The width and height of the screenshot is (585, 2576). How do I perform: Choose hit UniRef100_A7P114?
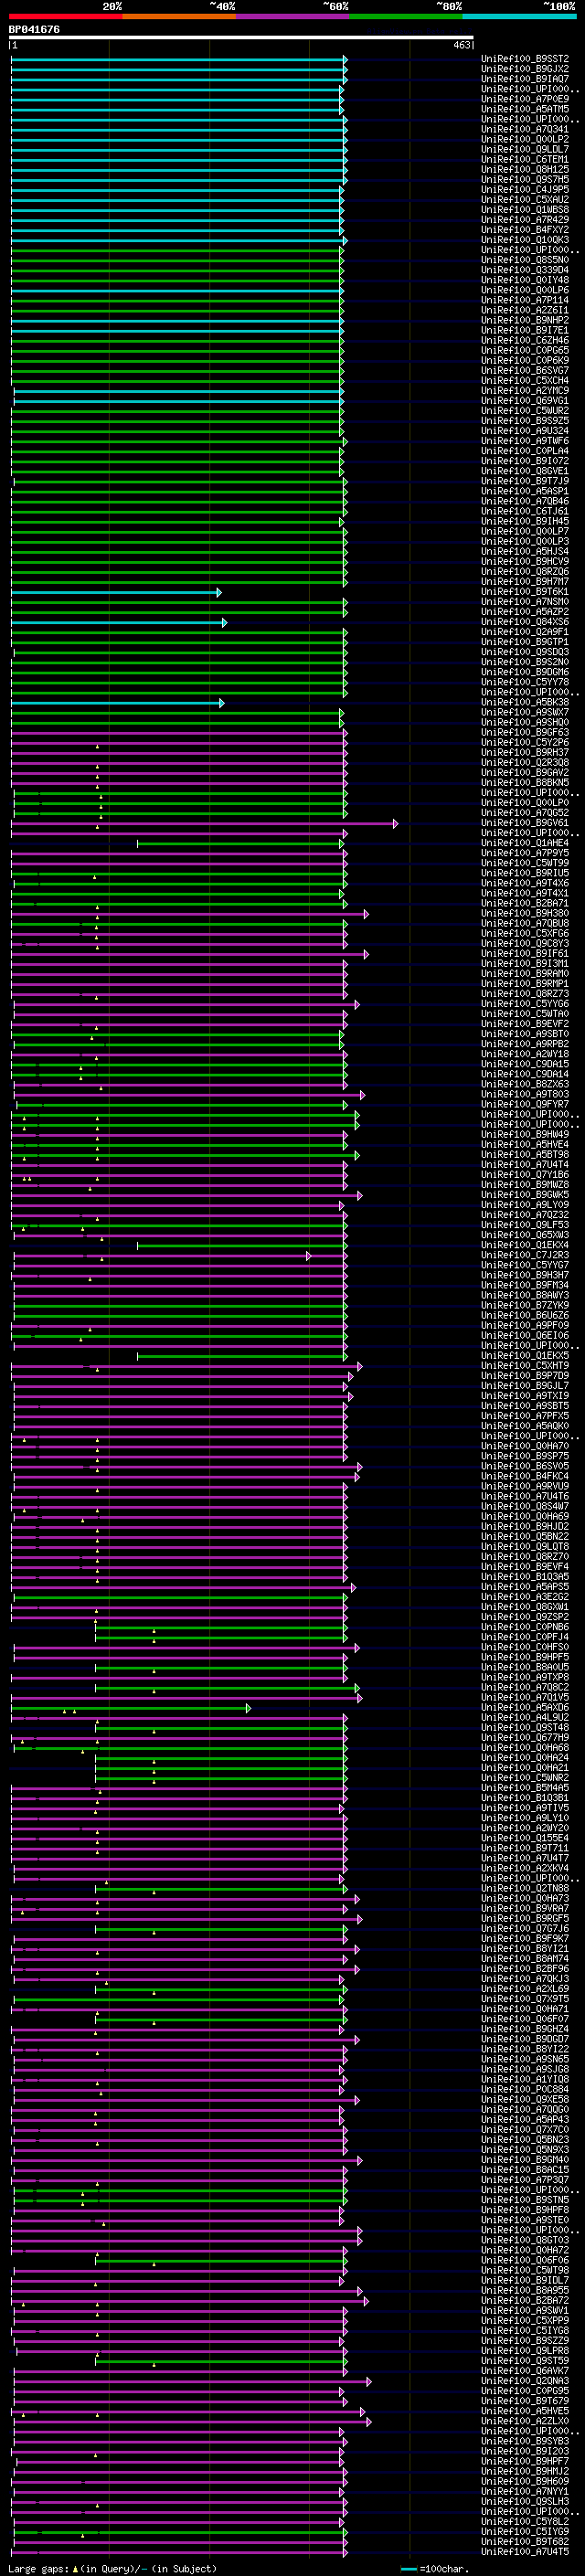coord(525,300)
